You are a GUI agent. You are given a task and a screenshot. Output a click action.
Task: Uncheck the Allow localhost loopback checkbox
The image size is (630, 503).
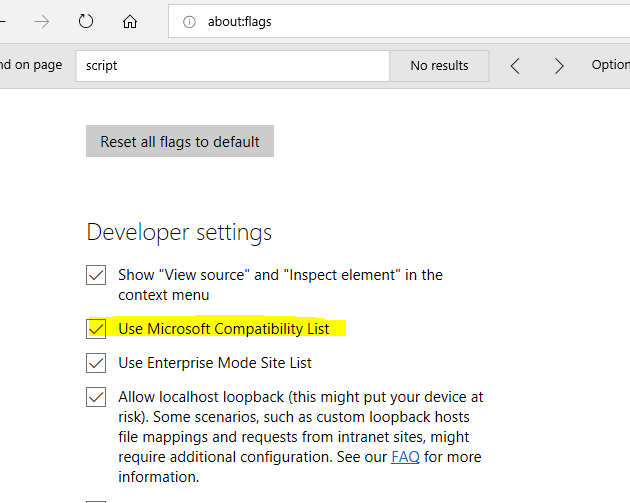[96, 397]
